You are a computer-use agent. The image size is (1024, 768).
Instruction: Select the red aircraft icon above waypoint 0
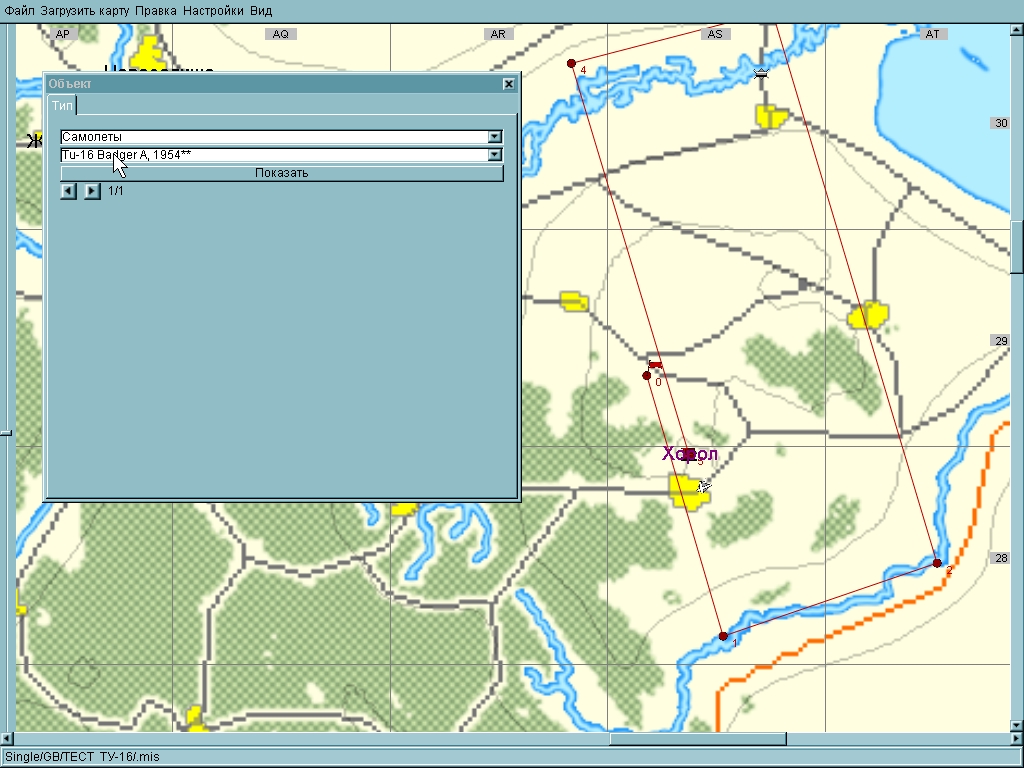(655, 364)
